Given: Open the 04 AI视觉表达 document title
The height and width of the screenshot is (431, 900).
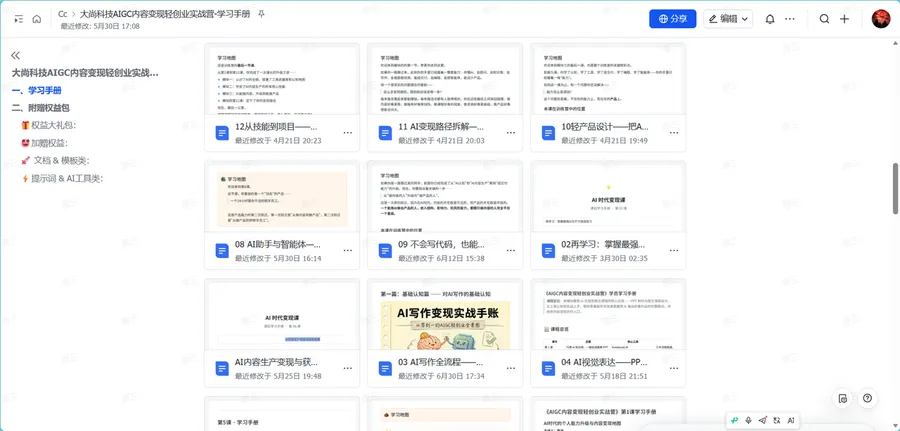Looking at the screenshot, I should pos(604,363).
